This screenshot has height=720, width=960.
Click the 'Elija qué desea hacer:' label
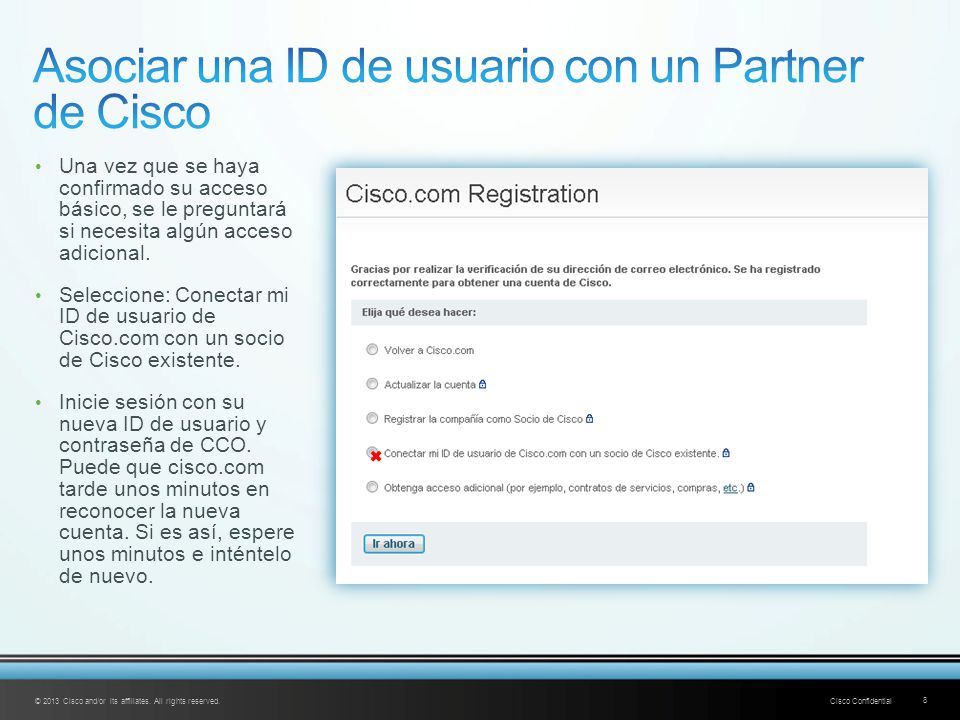(419, 312)
